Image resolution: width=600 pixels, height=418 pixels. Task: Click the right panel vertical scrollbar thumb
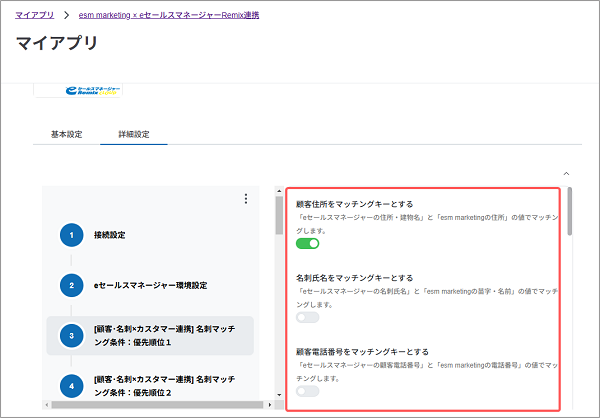569,212
